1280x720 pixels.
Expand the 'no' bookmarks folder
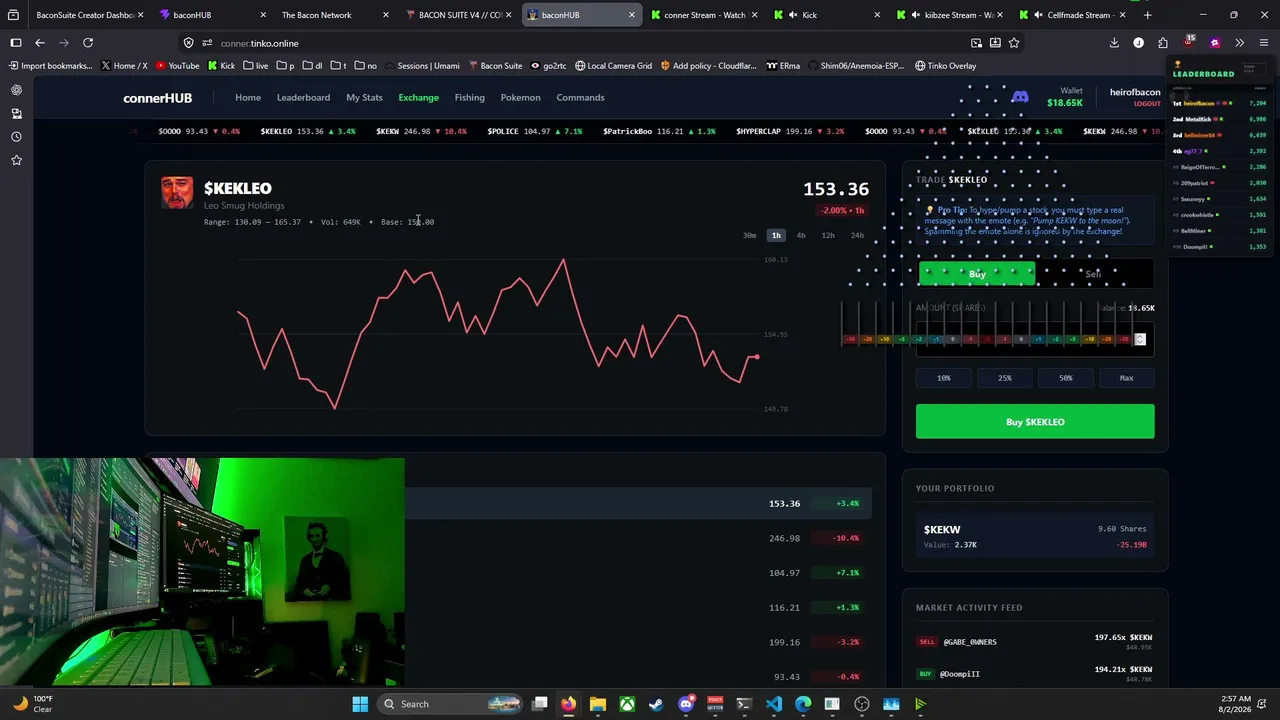tap(365, 66)
